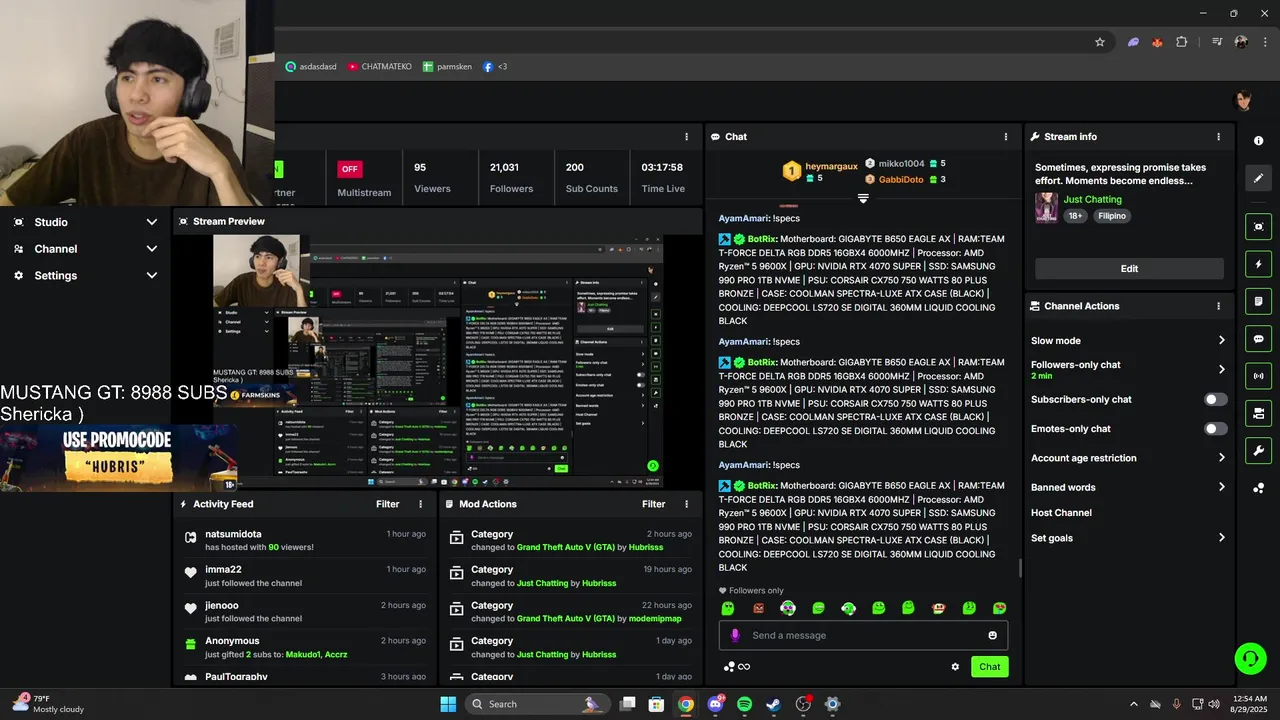
Task: Open browser extensions puzzle icon
Action: (1182, 42)
